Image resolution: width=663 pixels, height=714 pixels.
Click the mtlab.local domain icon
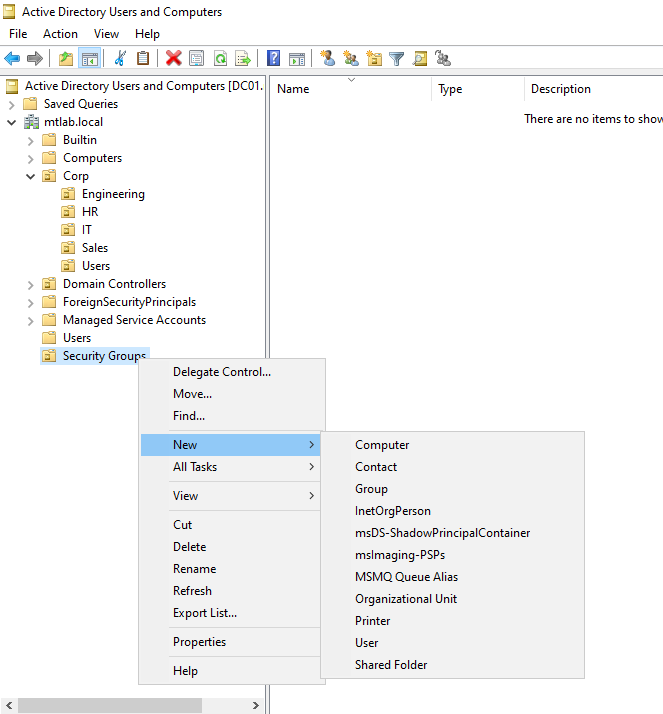pos(31,122)
